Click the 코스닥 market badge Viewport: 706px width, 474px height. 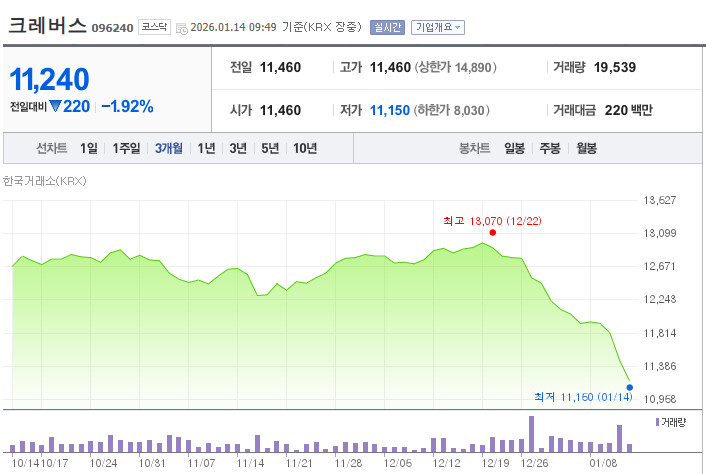click(x=154, y=27)
